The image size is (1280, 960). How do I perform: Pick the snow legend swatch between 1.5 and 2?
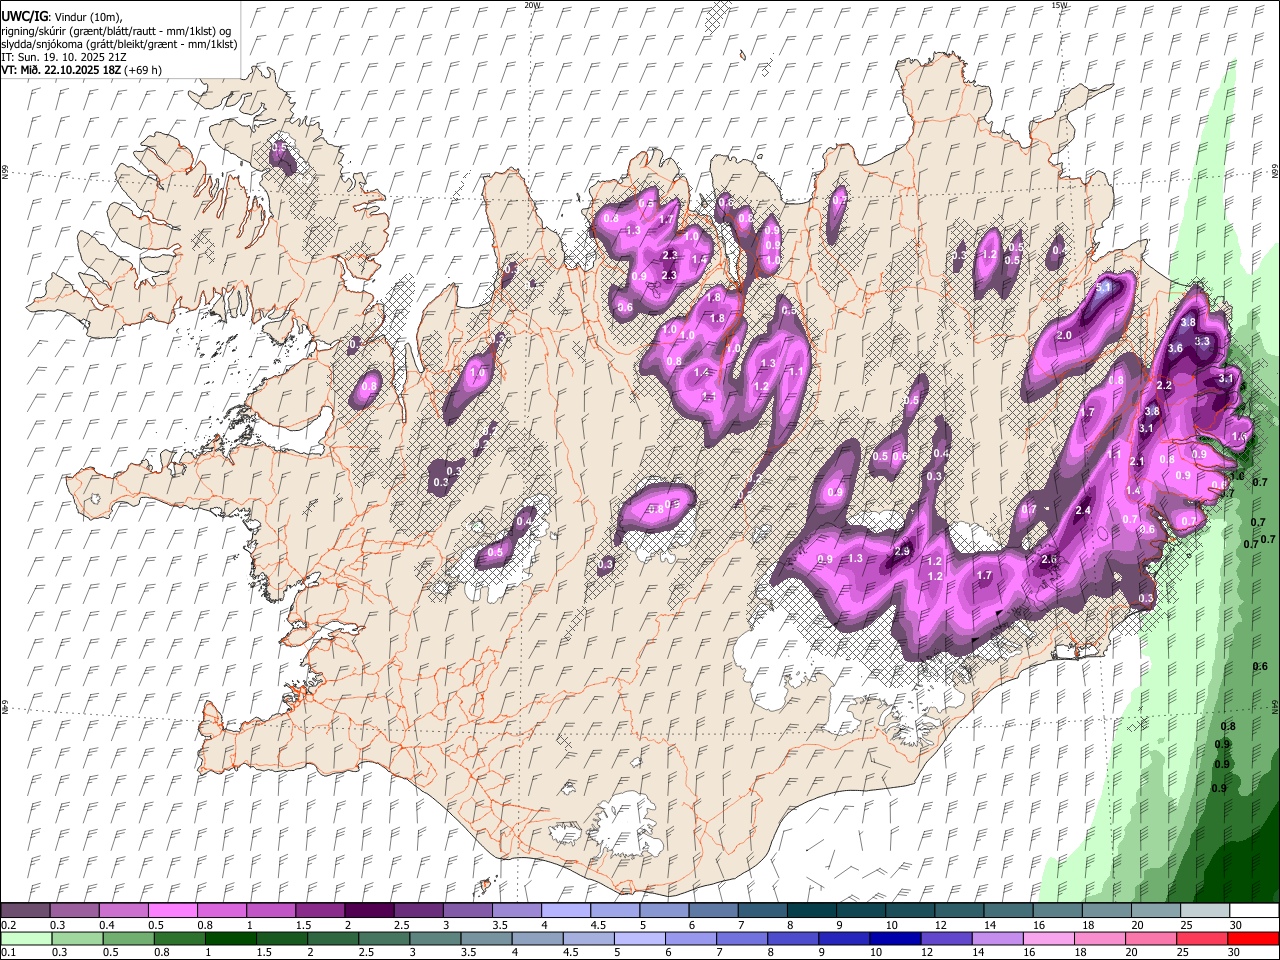pyautogui.click(x=320, y=911)
